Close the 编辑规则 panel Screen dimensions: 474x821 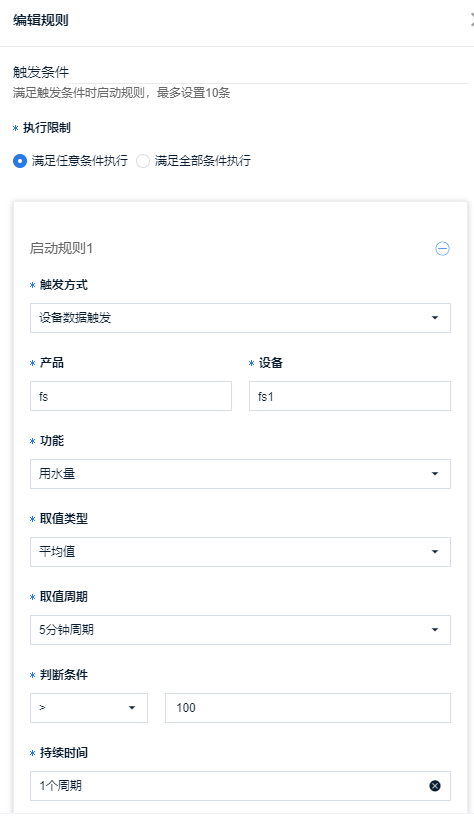(471, 20)
